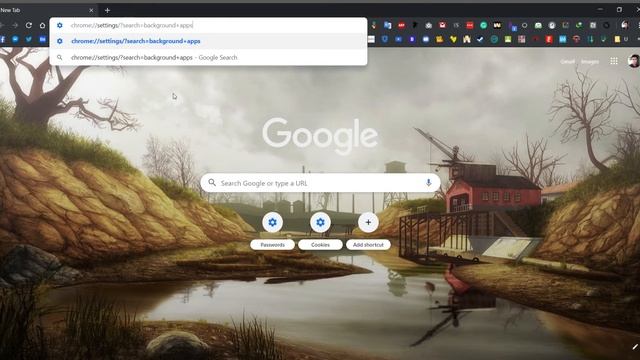Open the red ABP Adblock Plus extension
The width and height of the screenshot is (640, 360).
coord(401,25)
